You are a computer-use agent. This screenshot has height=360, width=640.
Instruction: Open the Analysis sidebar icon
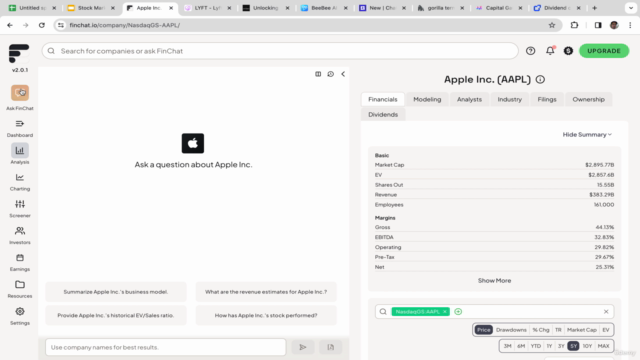tap(20, 151)
